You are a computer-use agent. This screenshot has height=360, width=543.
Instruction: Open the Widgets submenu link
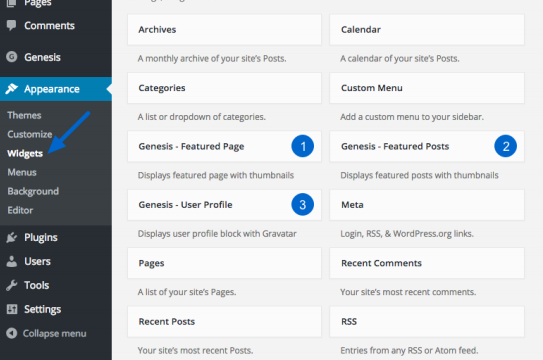point(25,153)
